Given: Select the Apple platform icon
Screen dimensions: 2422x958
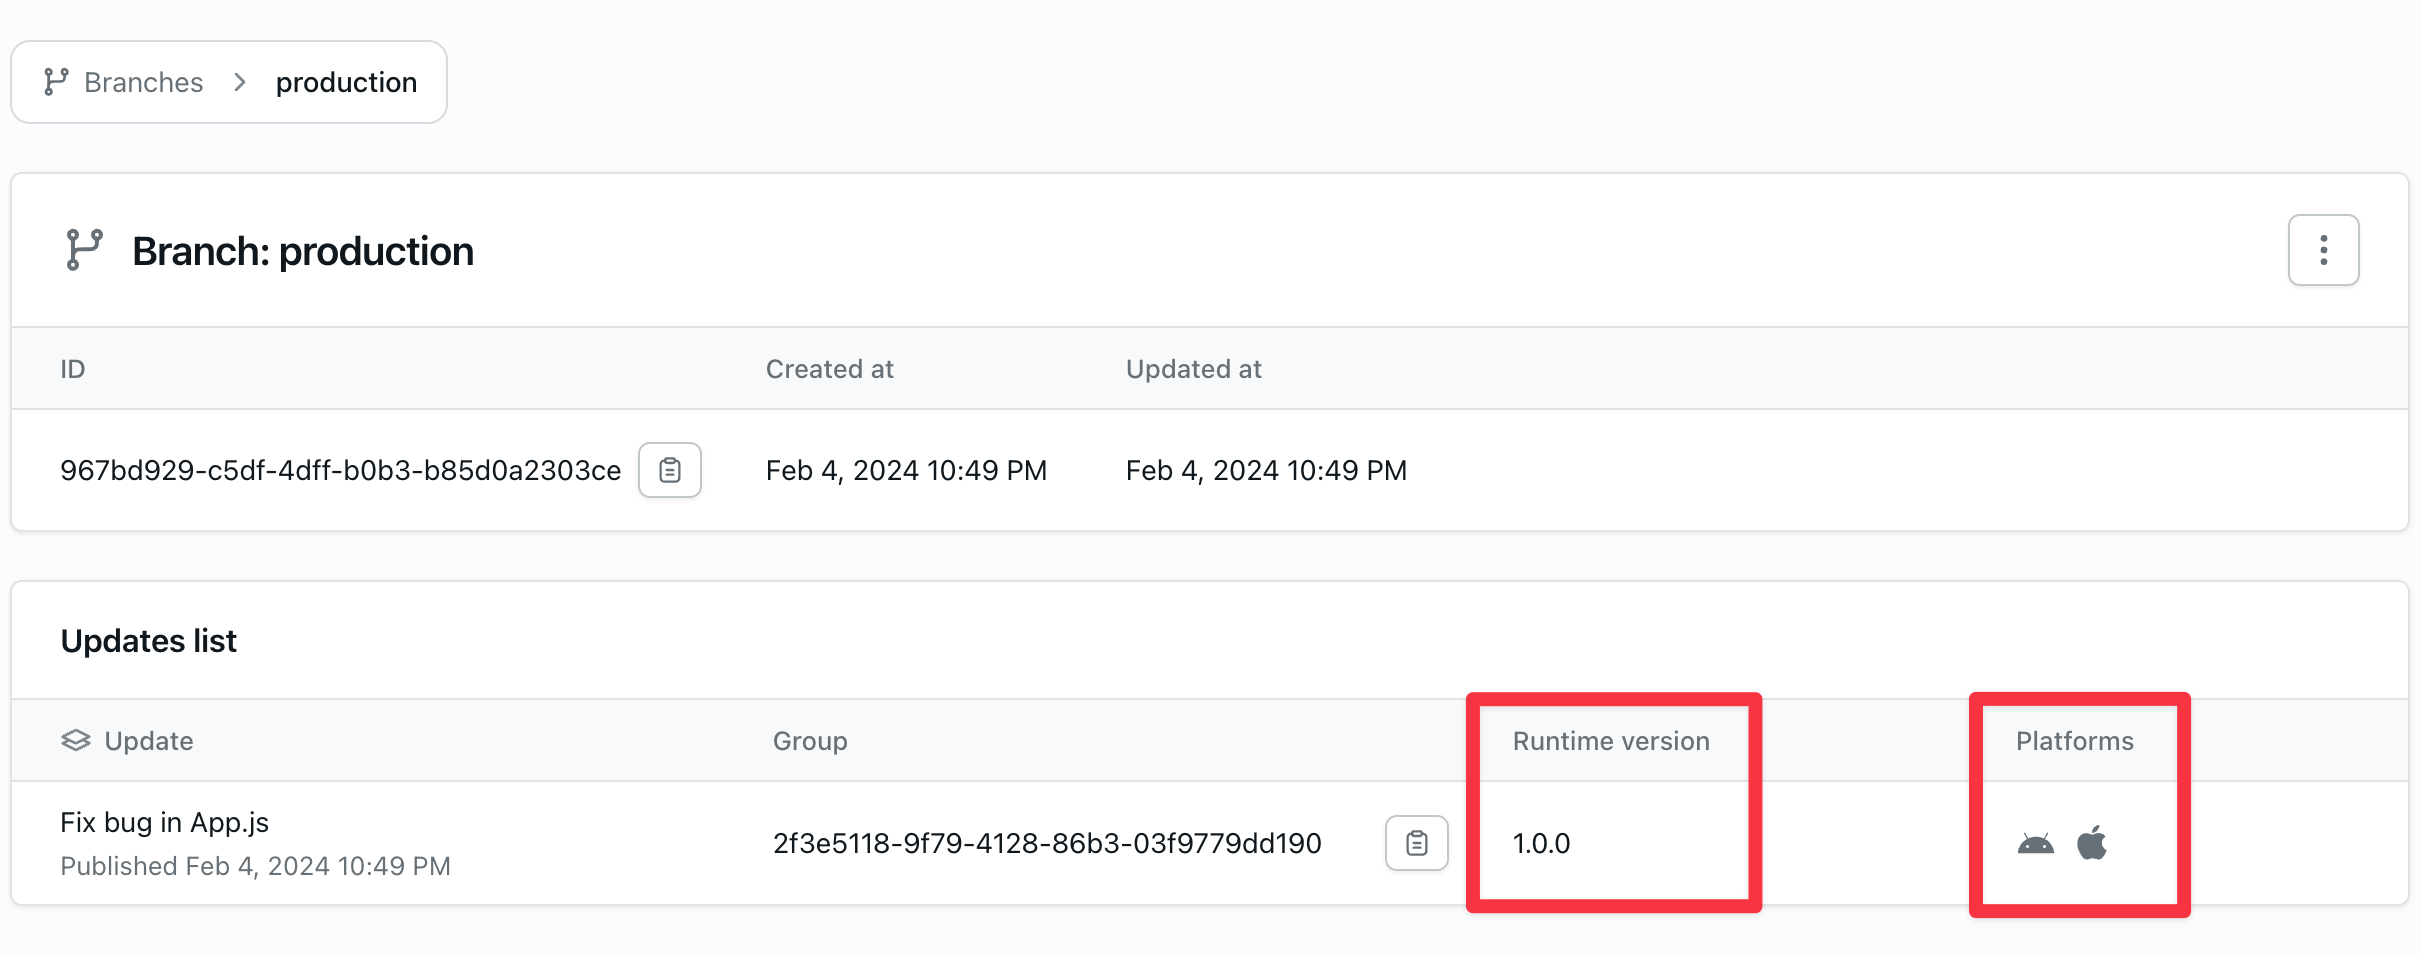Looking at the screenshot, I should pos(2093,843).
